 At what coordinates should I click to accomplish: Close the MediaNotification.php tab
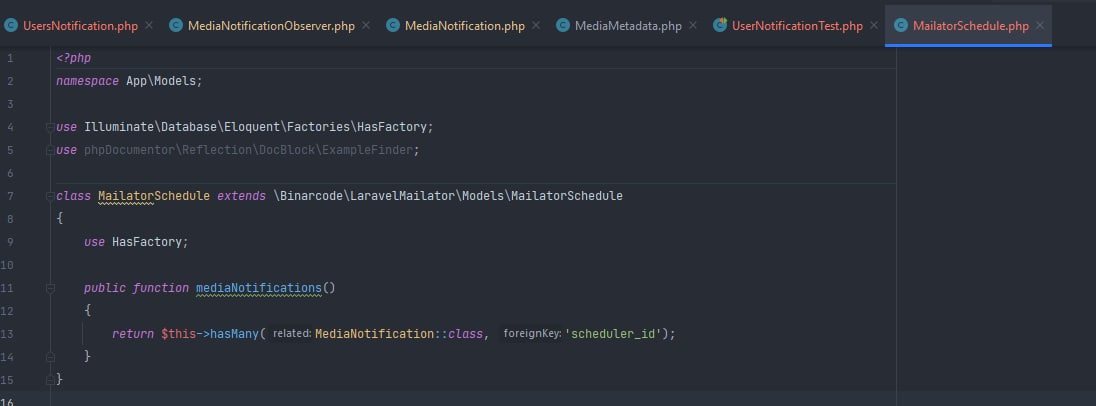(x=535, y=25)
